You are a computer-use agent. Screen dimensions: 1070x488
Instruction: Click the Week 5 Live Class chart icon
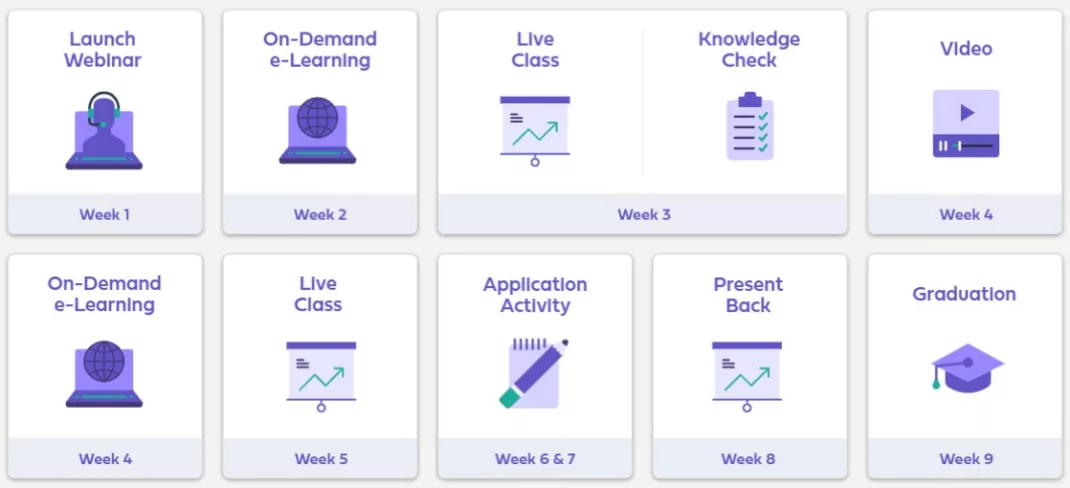(x=321, y=377)
